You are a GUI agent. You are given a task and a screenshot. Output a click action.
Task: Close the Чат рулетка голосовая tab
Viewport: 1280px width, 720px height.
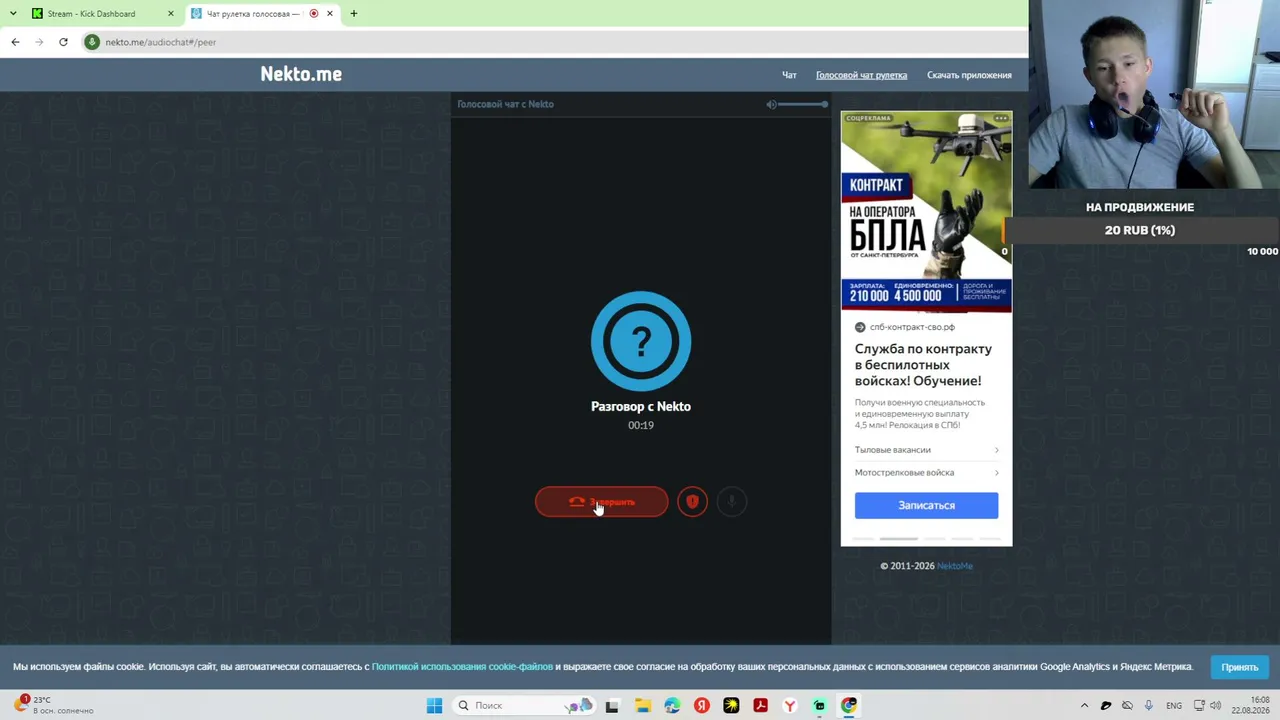[329, 14]
